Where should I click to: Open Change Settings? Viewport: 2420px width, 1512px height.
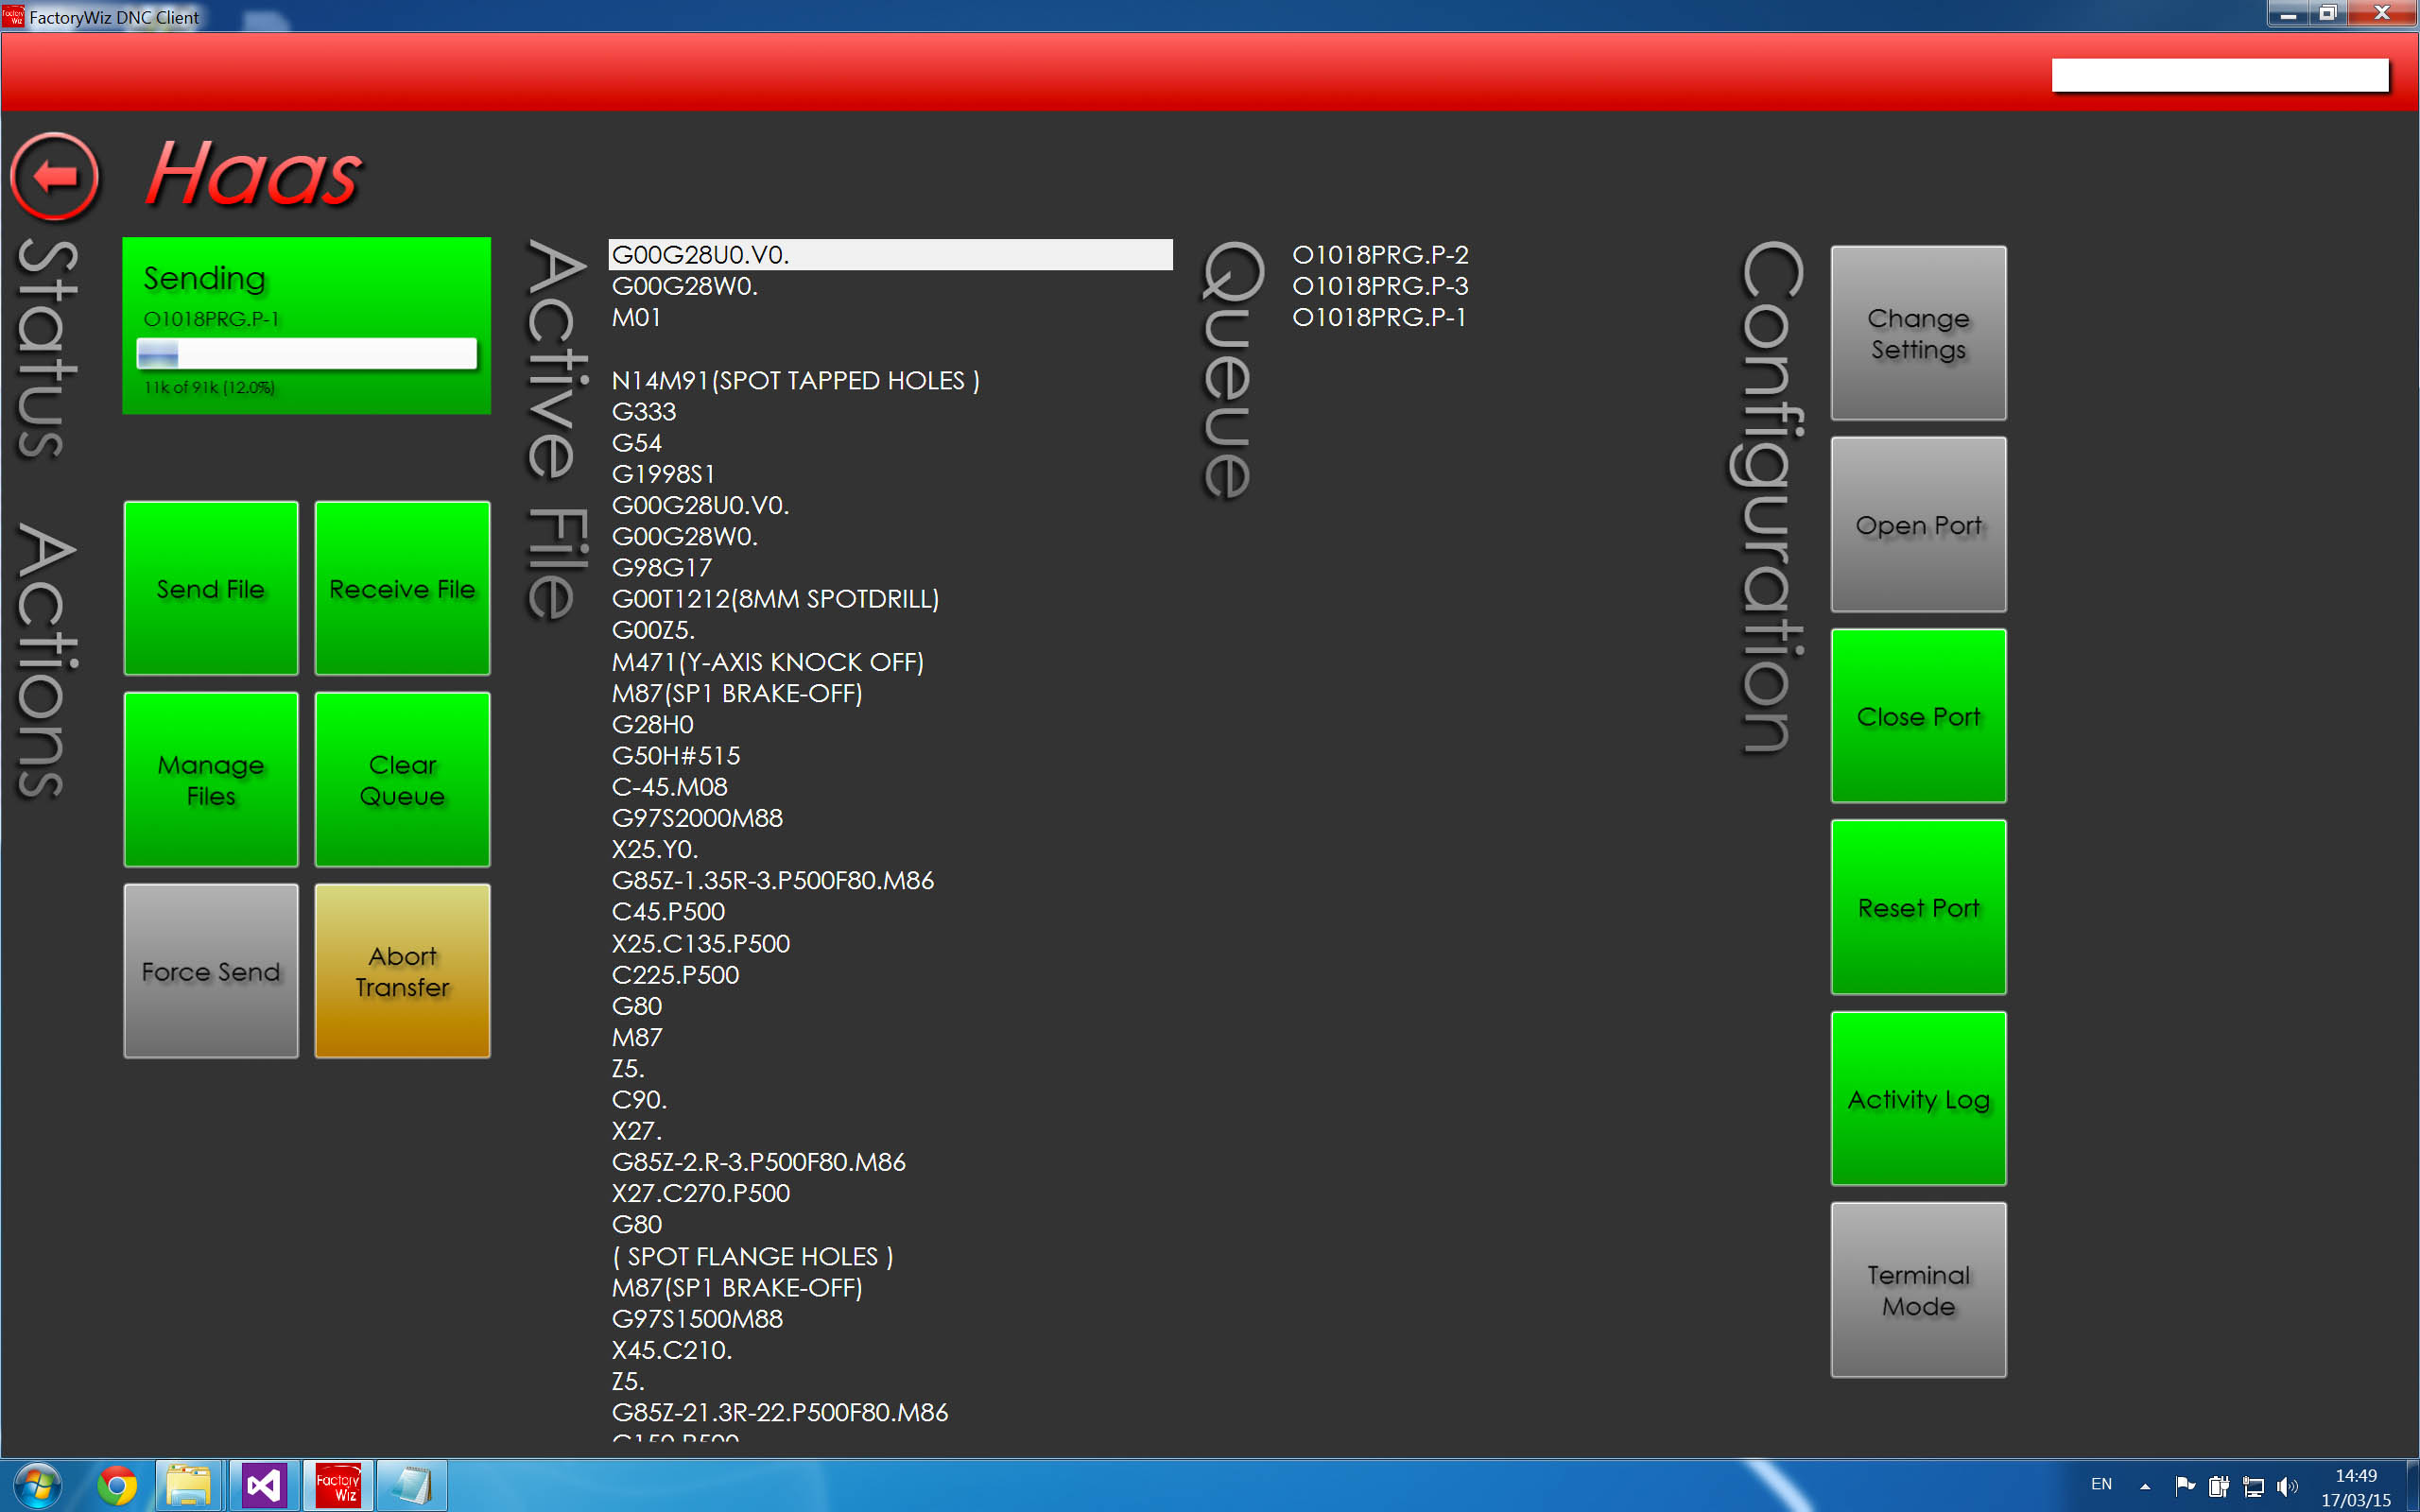[1918, 333]
